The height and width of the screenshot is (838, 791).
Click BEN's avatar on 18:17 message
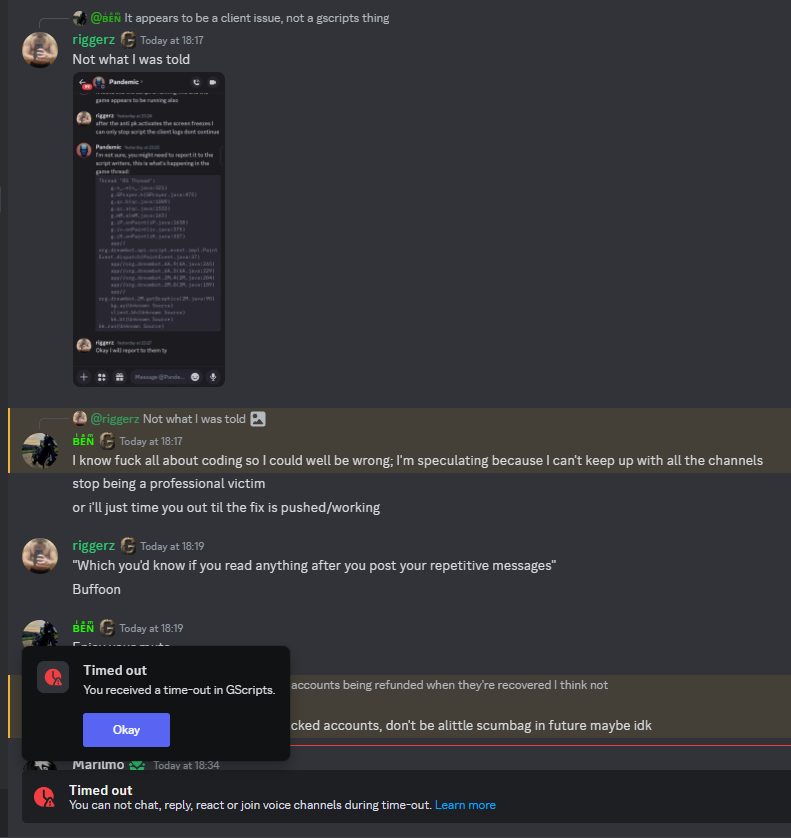40,451
